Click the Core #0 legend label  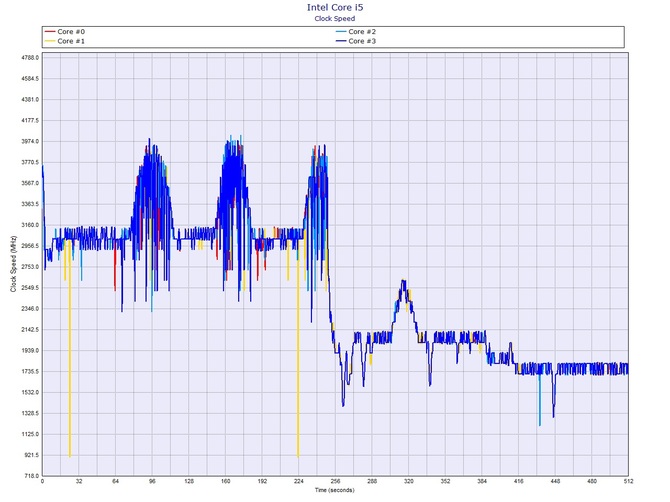point(71,32)
